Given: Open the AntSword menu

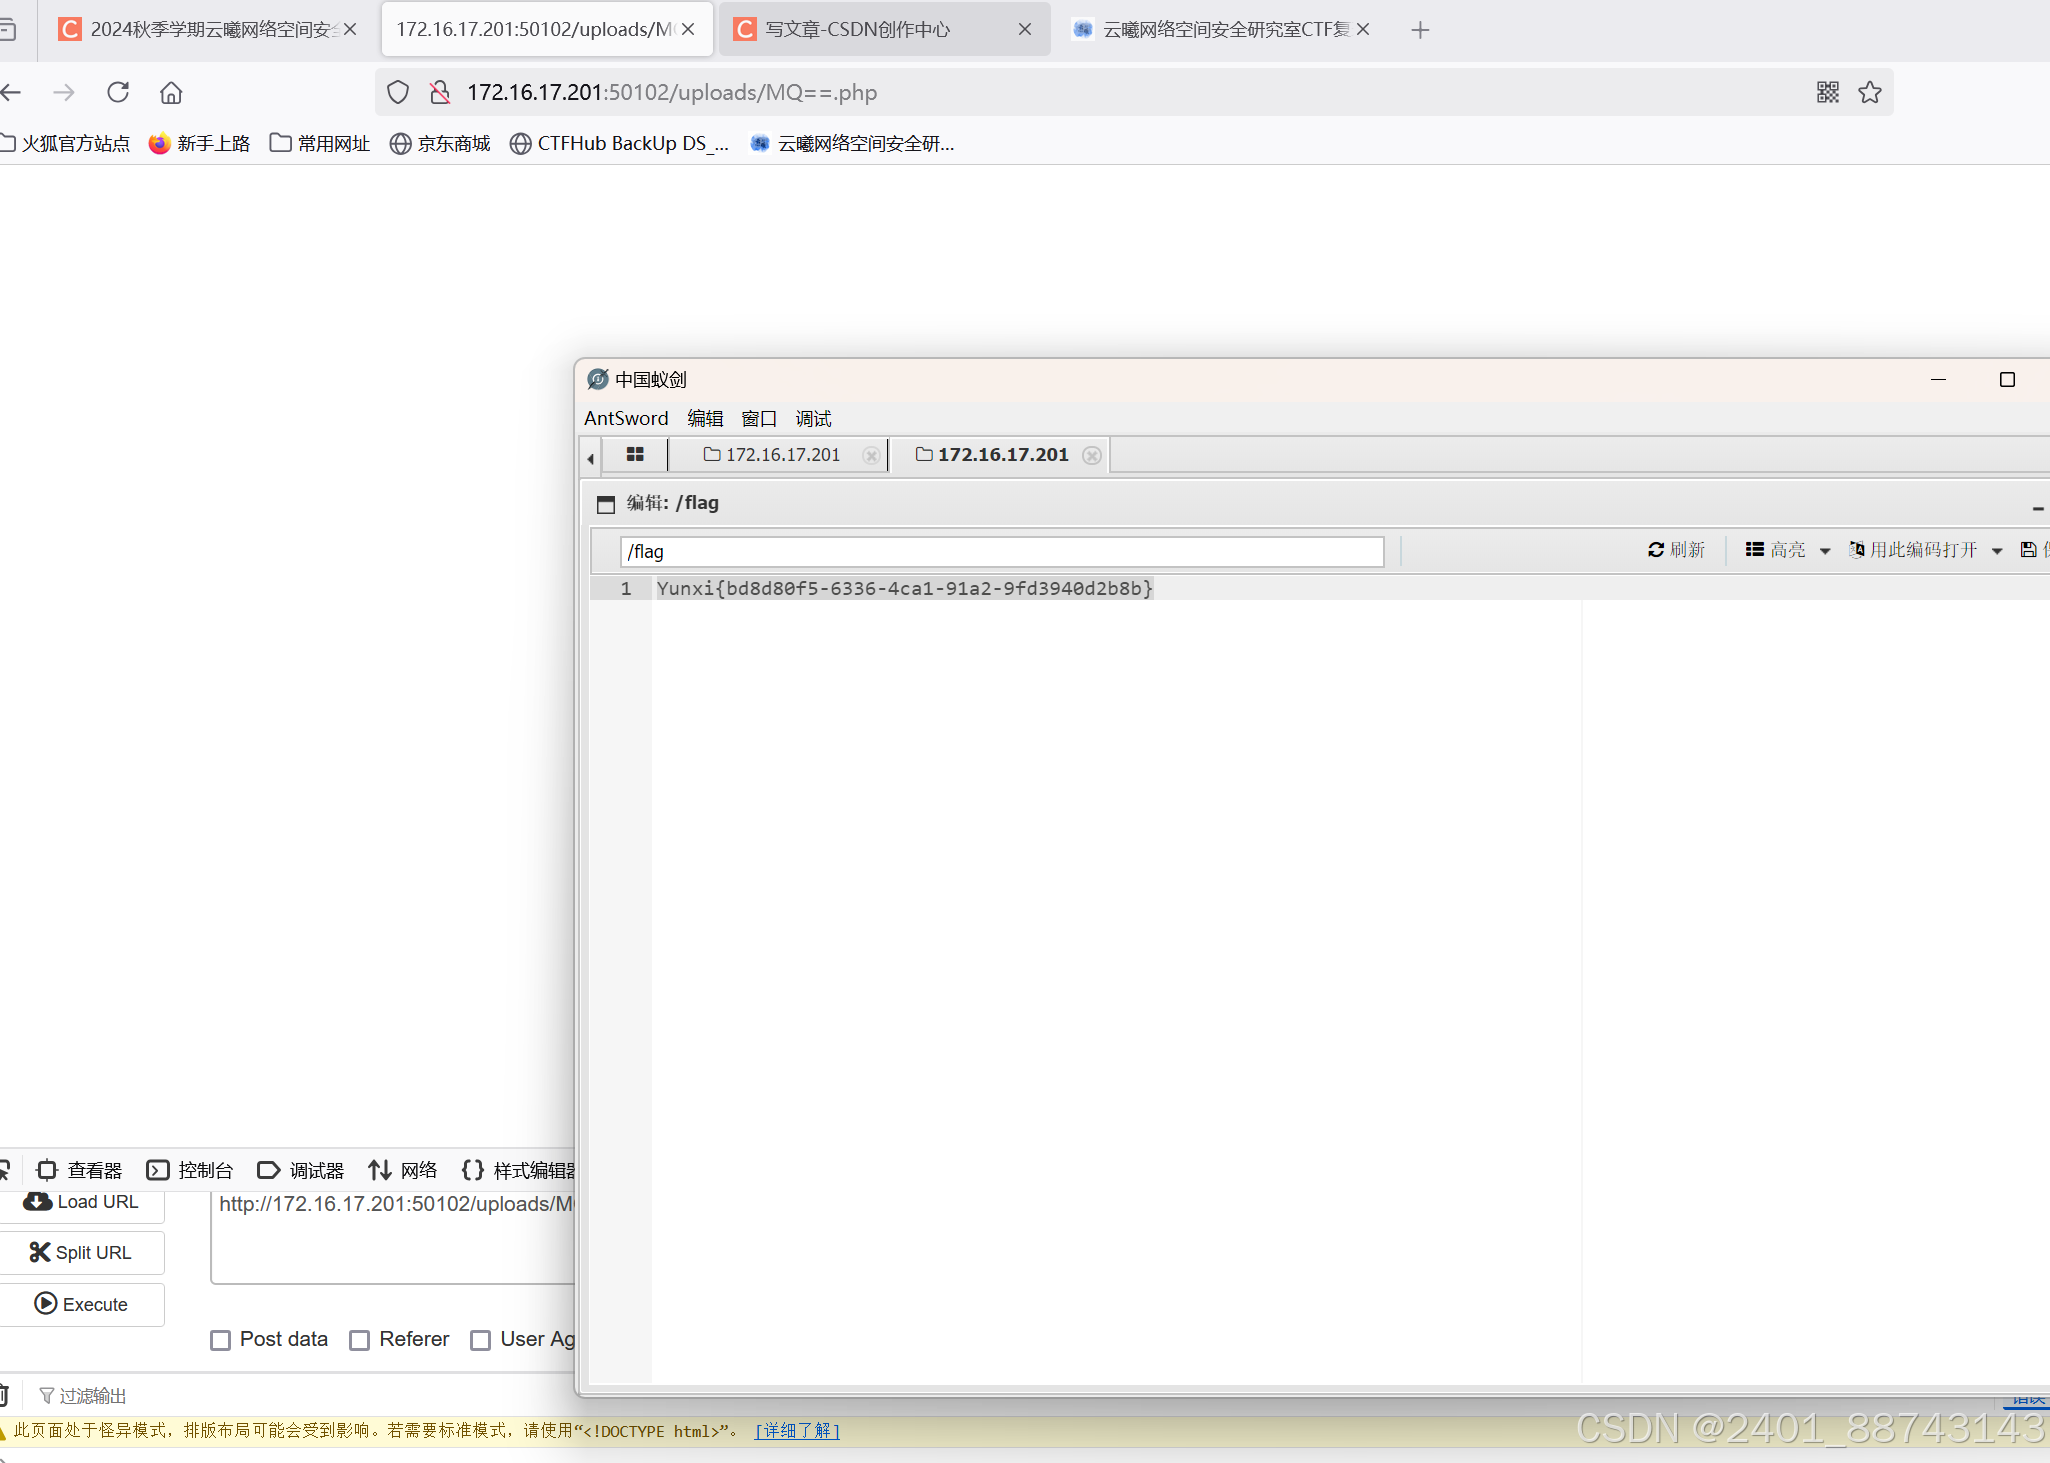Looking at the screenshot, I should (x=626, y=418).
